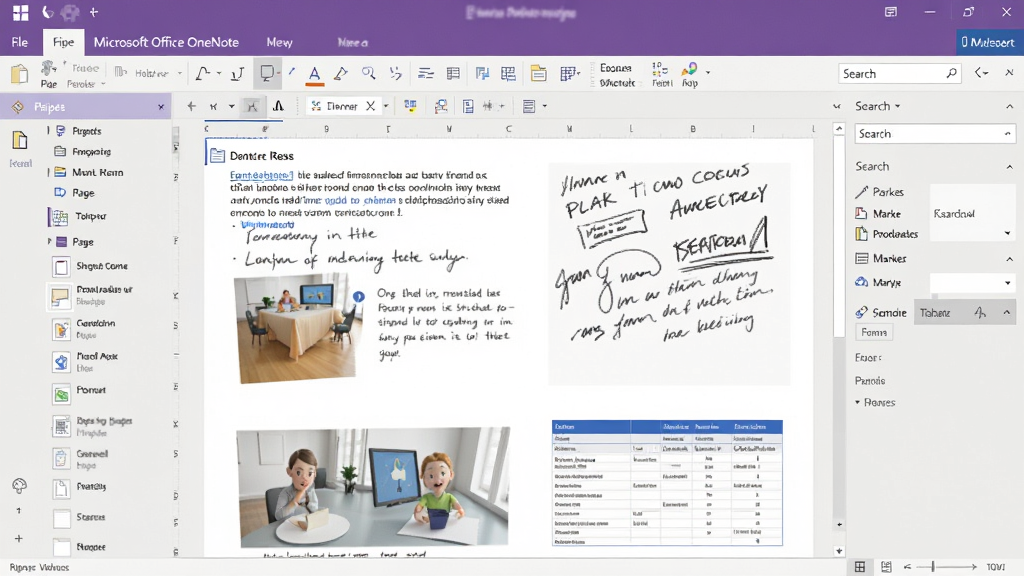The width and height of the screenshot is (1024, 576).
Task: Select the font color A icon
Action: click(315, 74)
